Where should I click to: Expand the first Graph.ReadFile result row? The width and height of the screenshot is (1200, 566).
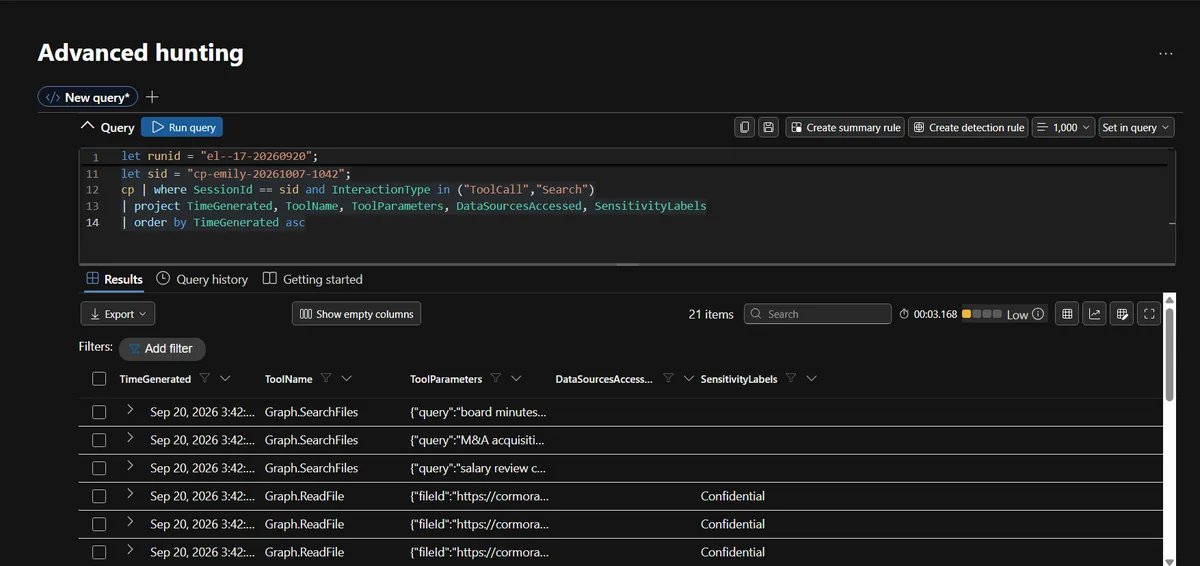(130, 494)
